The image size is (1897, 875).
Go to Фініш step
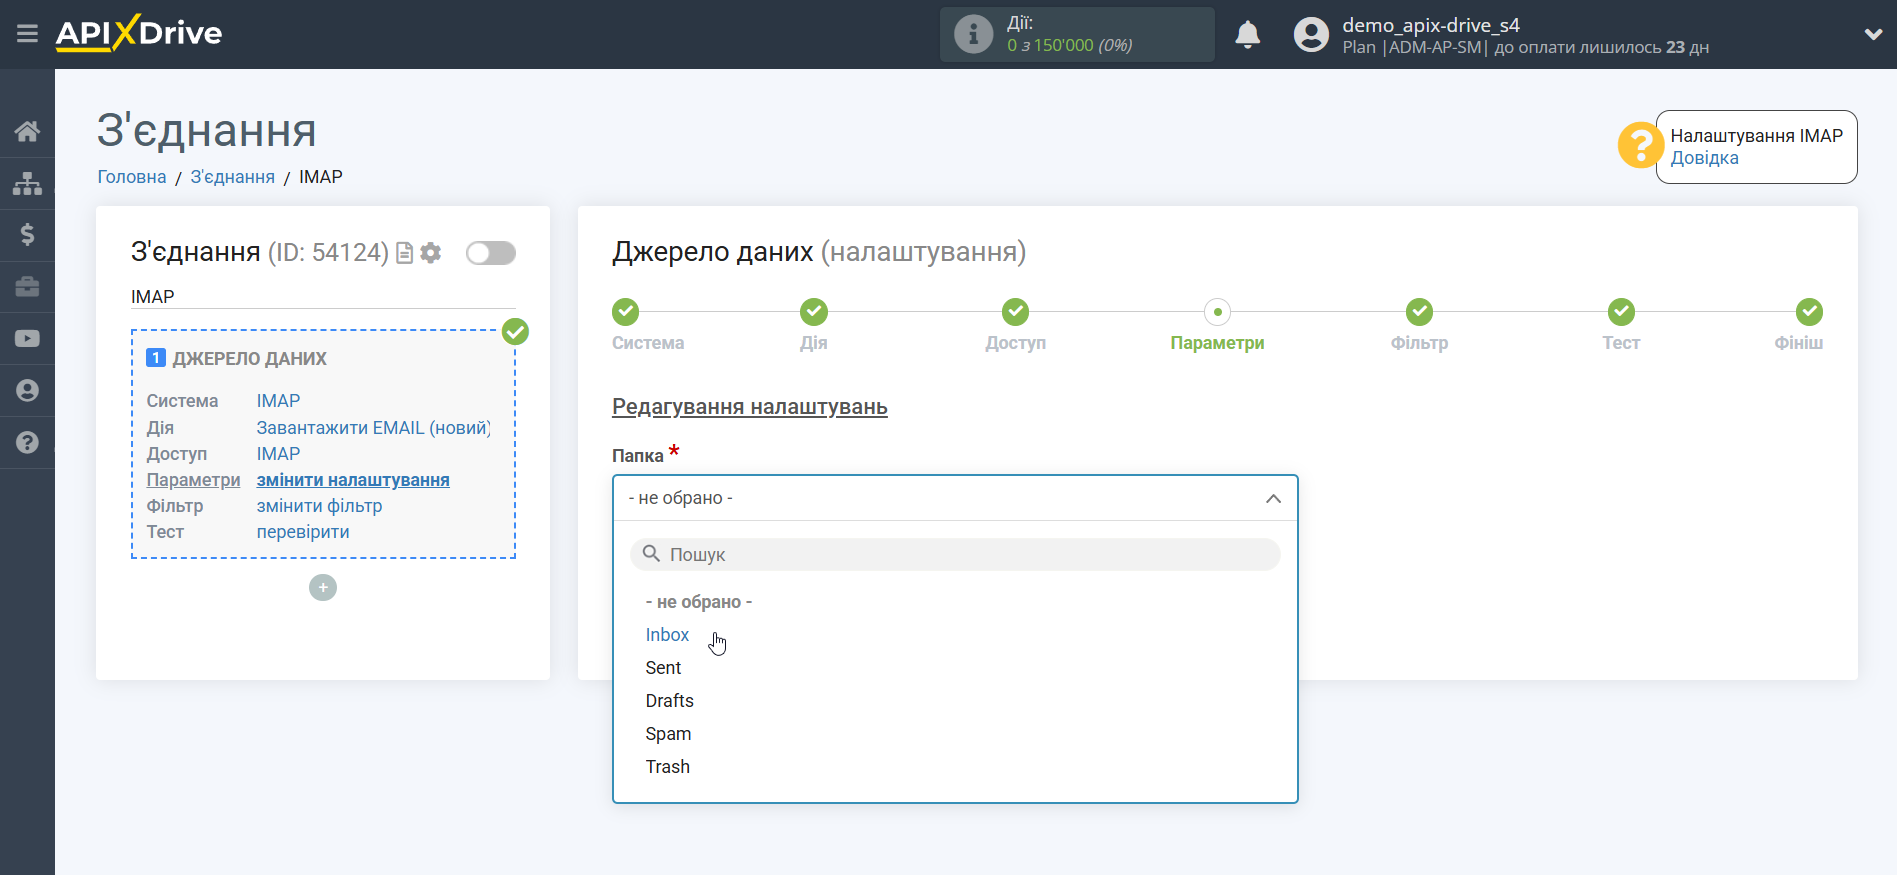1809,312
